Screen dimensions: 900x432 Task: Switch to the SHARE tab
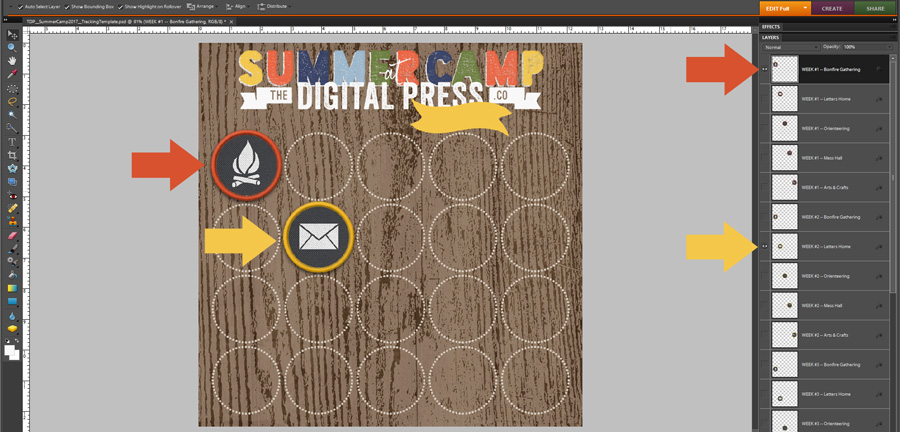click(x=875, y=9)
